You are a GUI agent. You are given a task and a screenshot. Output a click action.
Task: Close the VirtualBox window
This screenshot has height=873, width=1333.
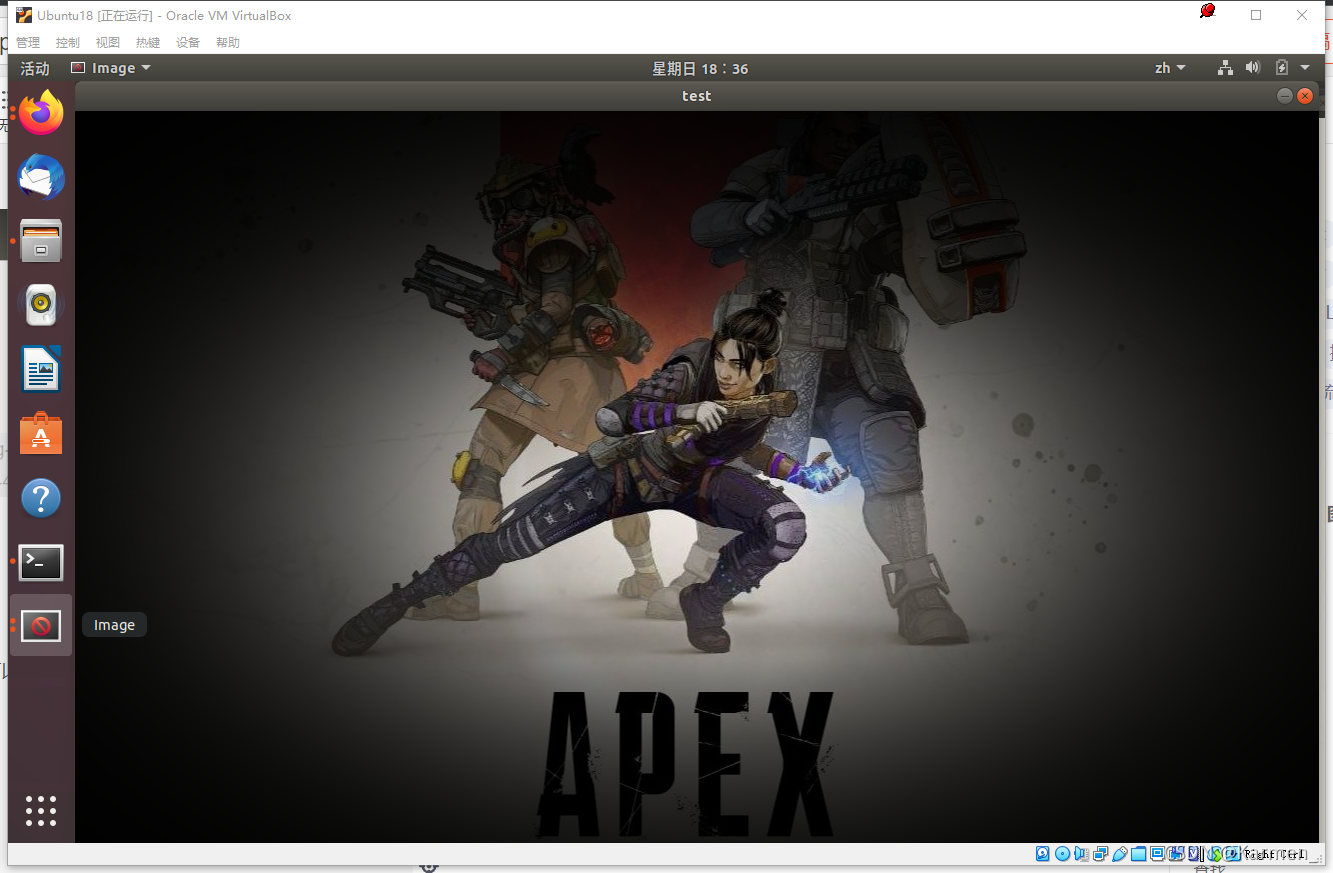point(1302,15)
